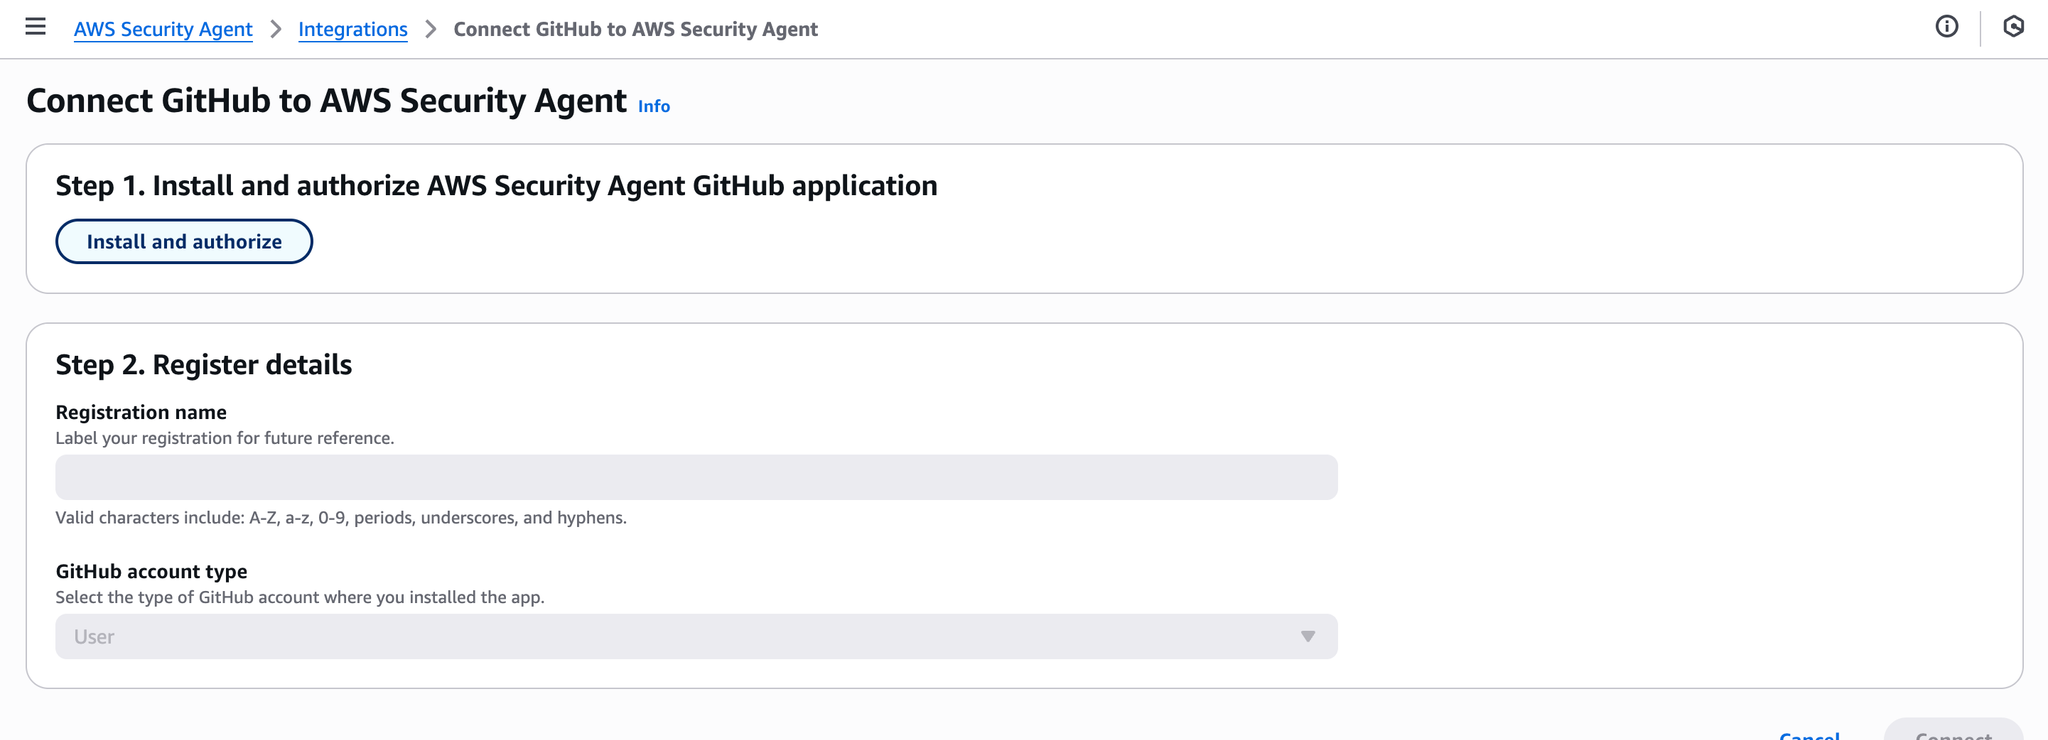This screenshot has width=2048, height=740.
Task: Open the hamburger side navigation menu
Action: pos(35,27)
